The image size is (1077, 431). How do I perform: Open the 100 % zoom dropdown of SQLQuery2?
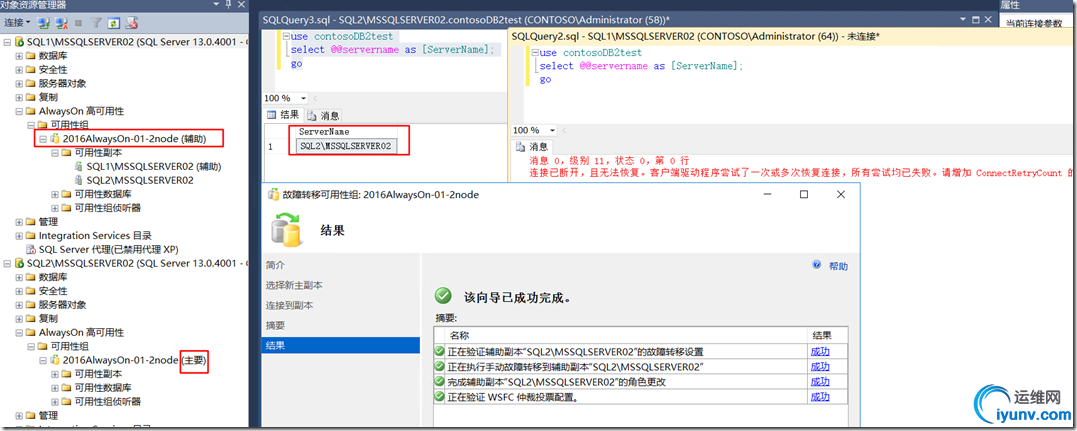click(553, 130)
